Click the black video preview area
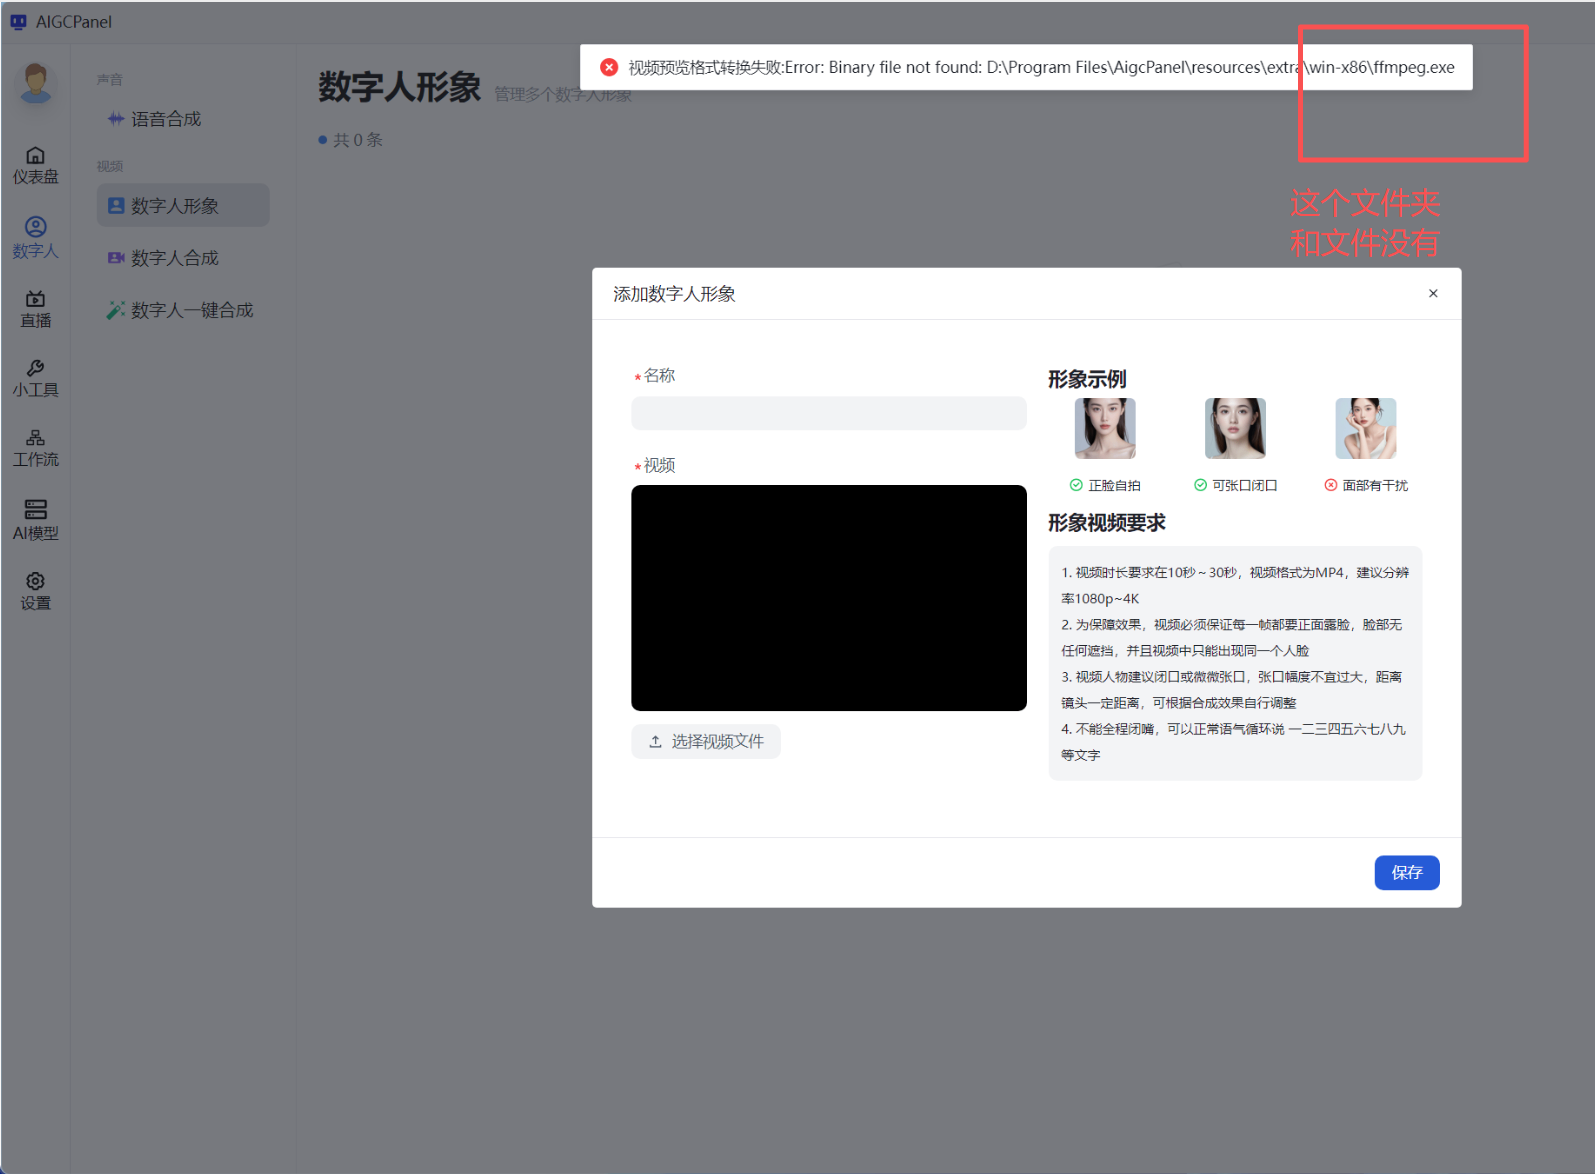Viewport: 1595px width, 1174px height. pos(828,598)
